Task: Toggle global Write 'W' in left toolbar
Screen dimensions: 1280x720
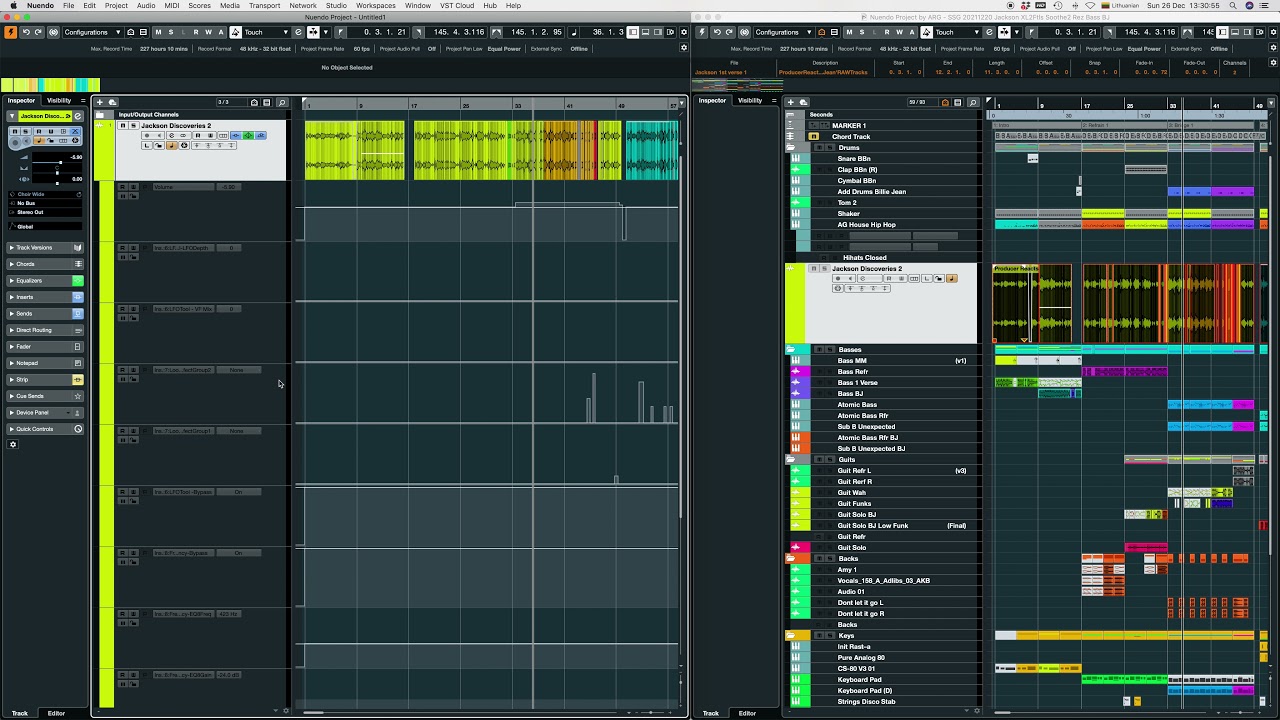Action: pos(209,32)
